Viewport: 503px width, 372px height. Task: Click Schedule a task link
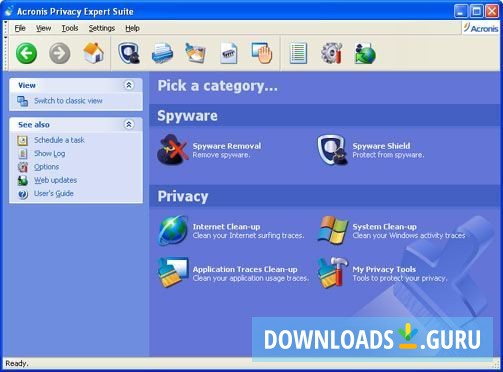coord(59,140)
